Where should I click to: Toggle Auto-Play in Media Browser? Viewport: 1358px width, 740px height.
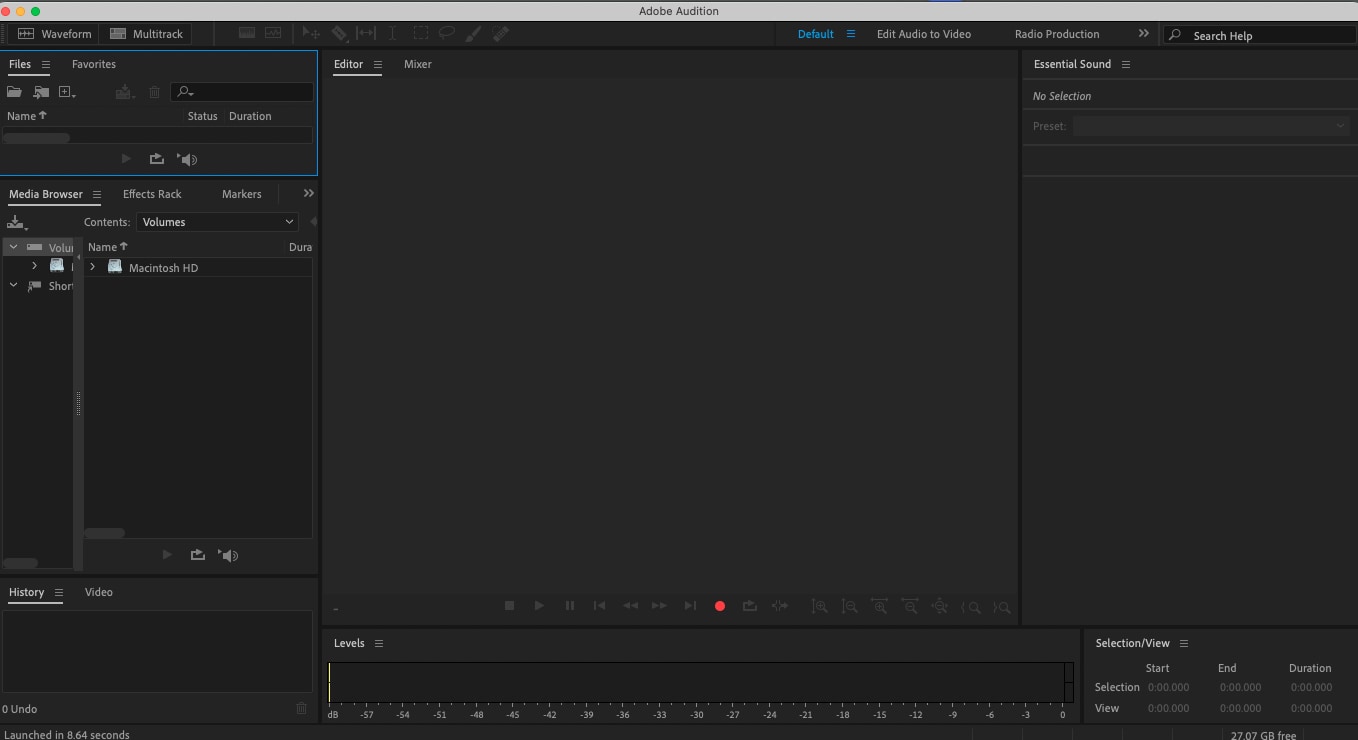tap(229, 555)
